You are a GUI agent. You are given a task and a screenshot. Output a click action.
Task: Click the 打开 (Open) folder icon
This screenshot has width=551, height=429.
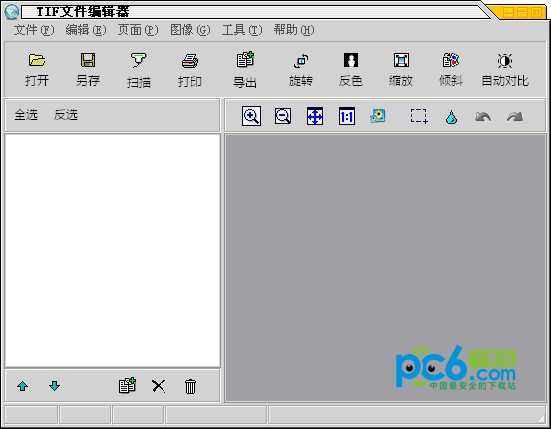(x=37, y=60)
